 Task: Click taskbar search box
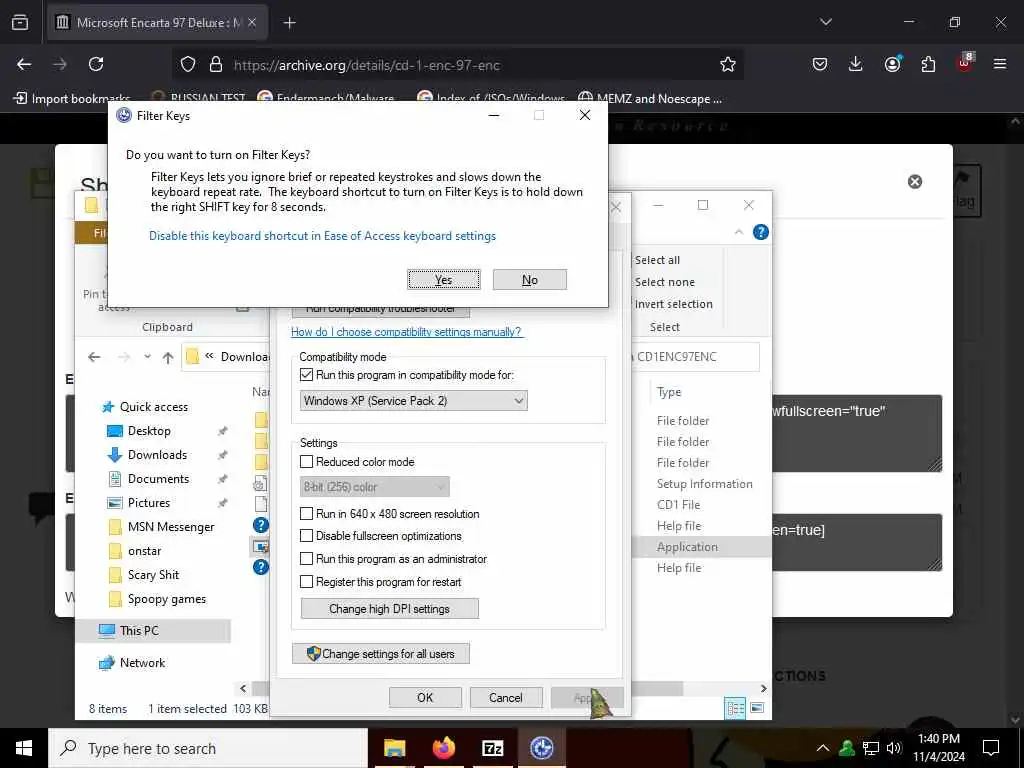[x=208, y=748]
